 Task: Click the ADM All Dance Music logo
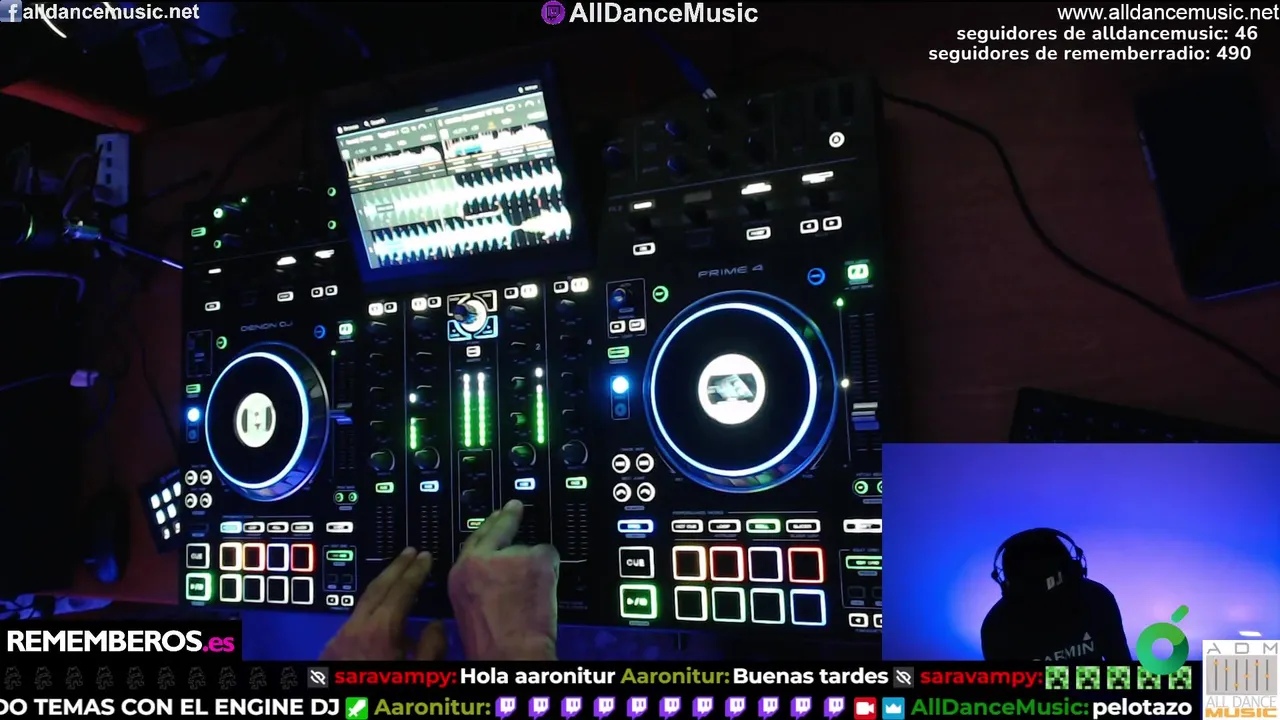pos(1240,679)
